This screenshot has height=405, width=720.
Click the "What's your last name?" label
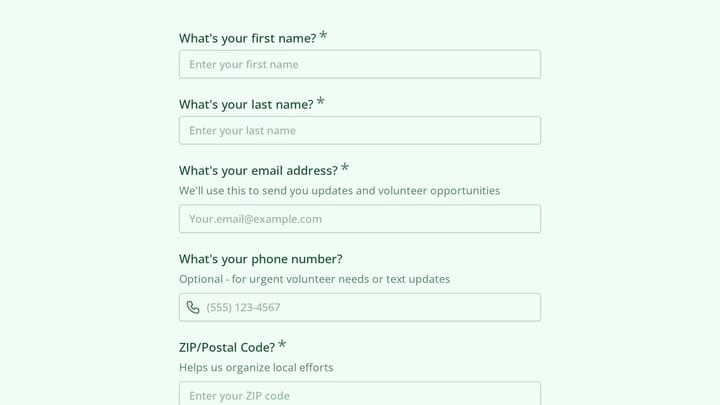point(246,104)
